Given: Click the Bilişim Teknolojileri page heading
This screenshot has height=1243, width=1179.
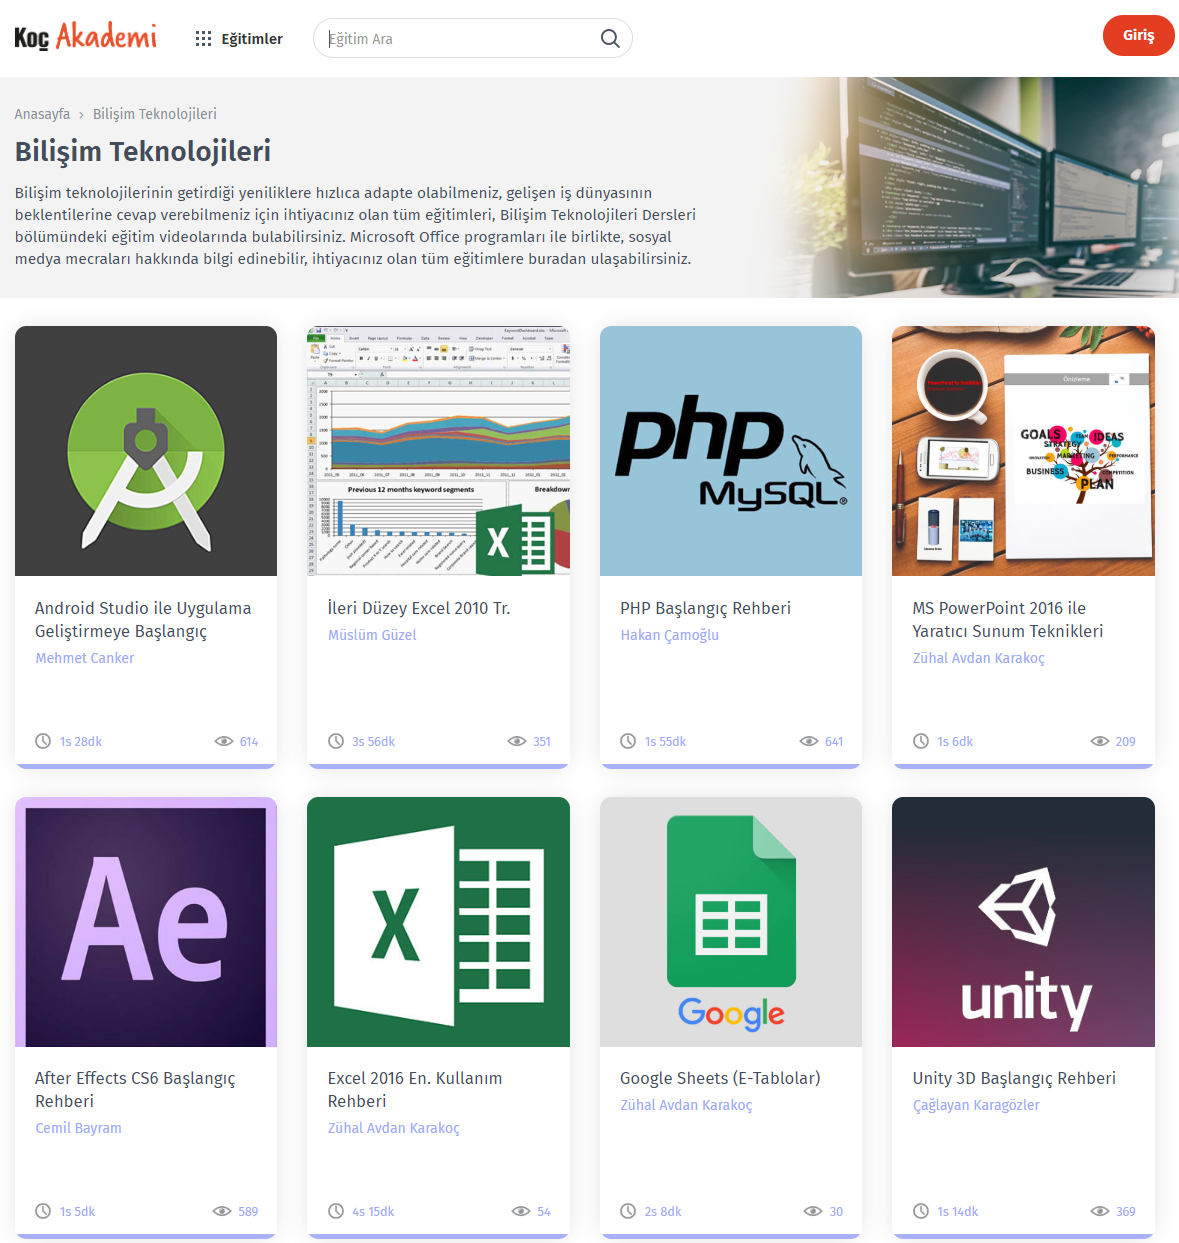Looking at the screenshot, I should pos(143,151).
